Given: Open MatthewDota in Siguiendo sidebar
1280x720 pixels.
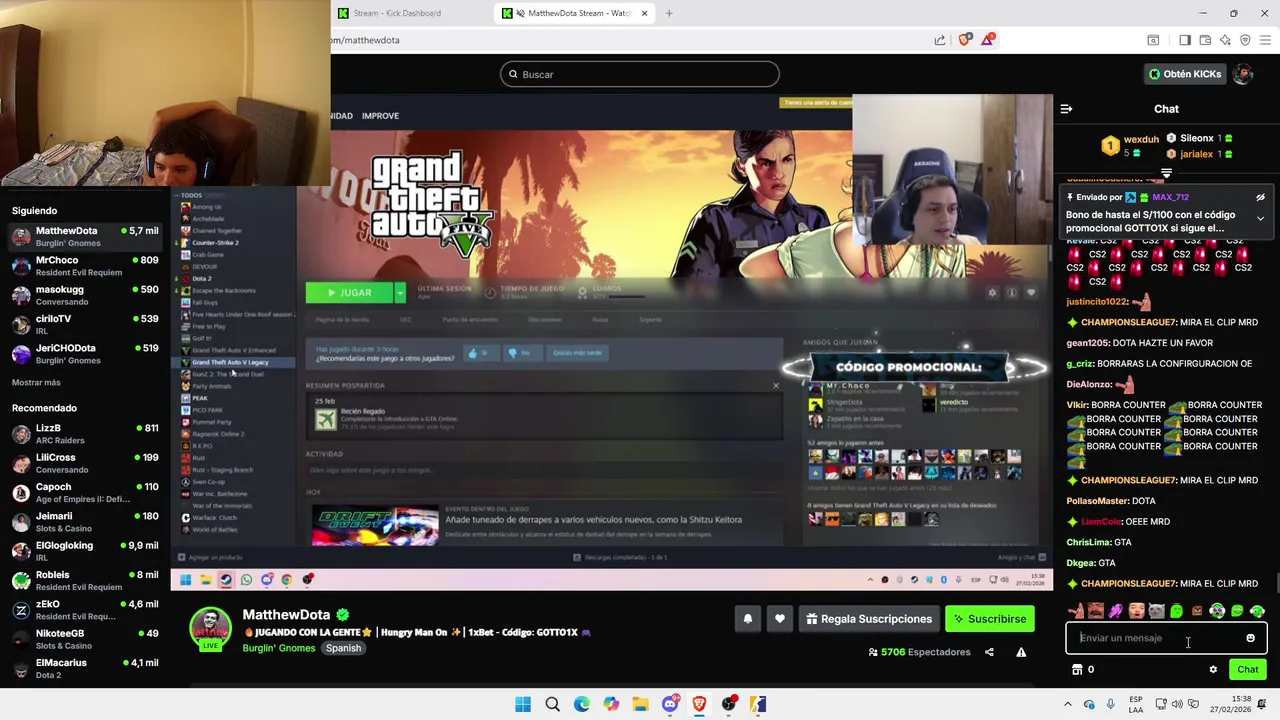Looking at the screenshot, I should point(84,237).
